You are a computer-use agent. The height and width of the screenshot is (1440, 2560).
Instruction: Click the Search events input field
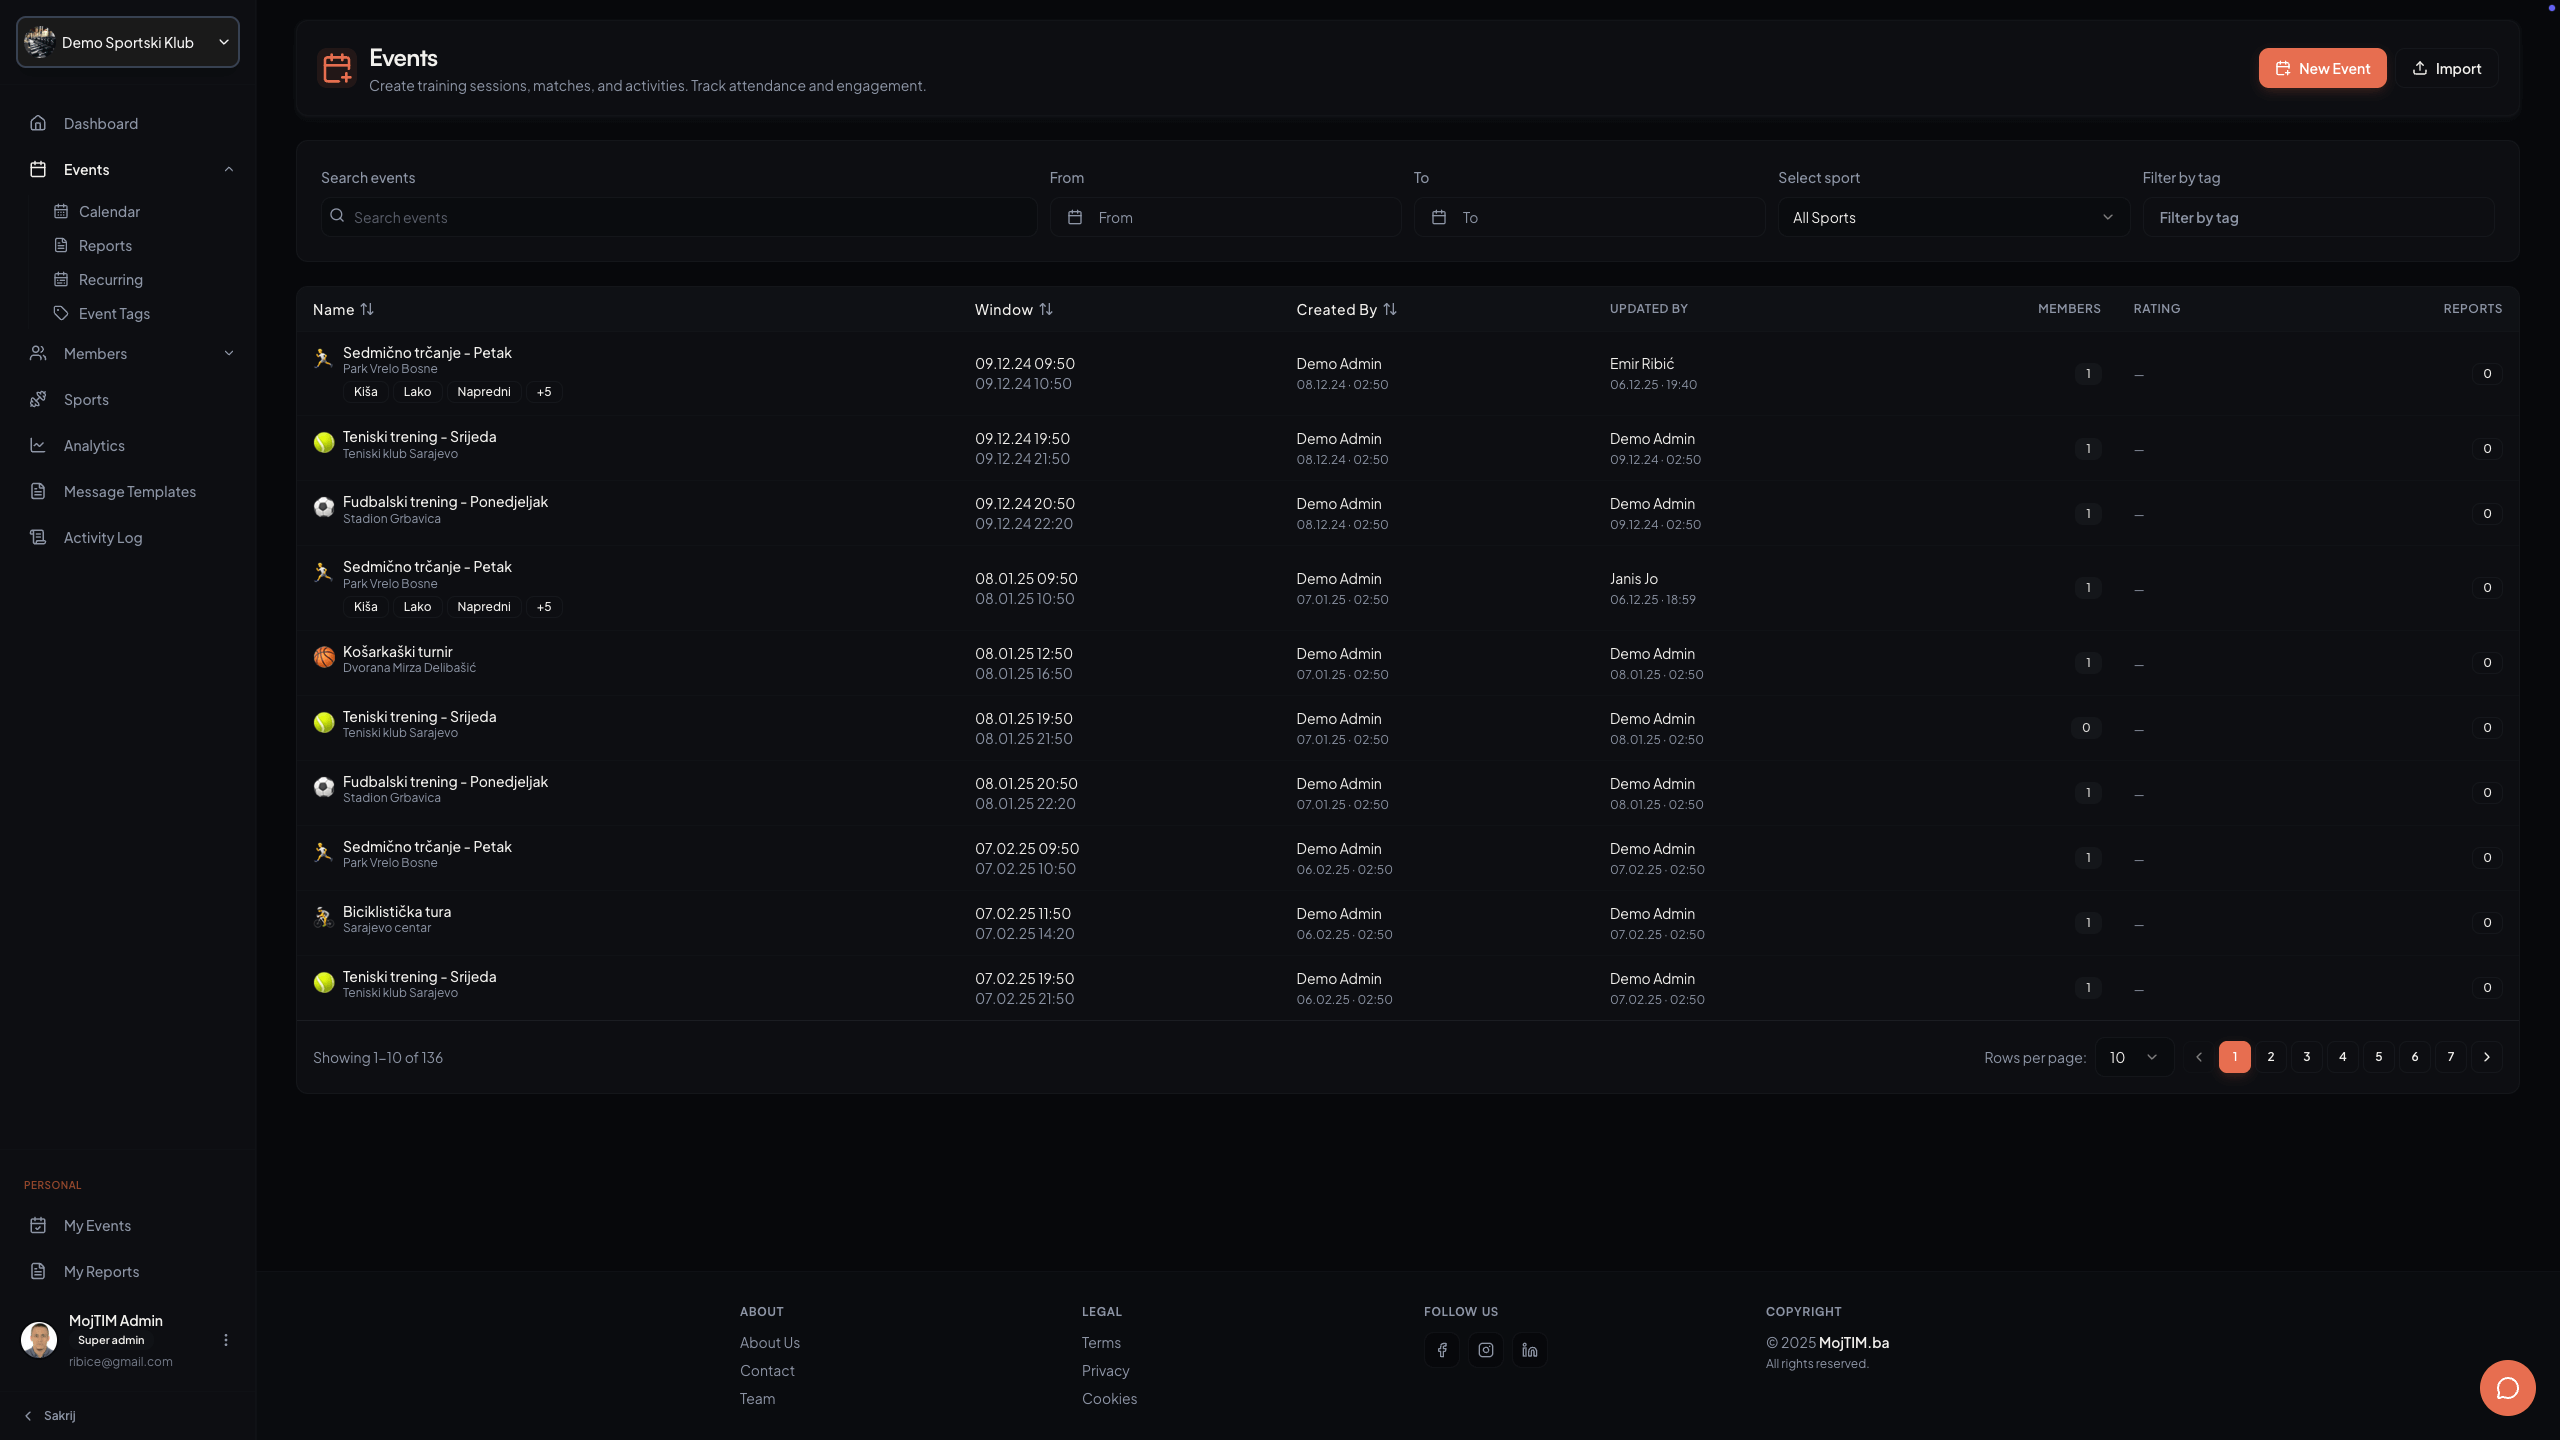point(680,217)
